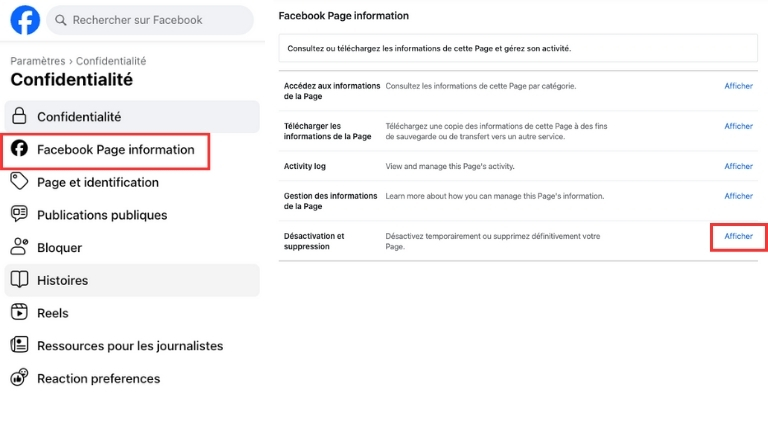Open the Bloquer settings section
Image resolution: width=768 pixels, height=432 pixels.
tap(132, 248)
